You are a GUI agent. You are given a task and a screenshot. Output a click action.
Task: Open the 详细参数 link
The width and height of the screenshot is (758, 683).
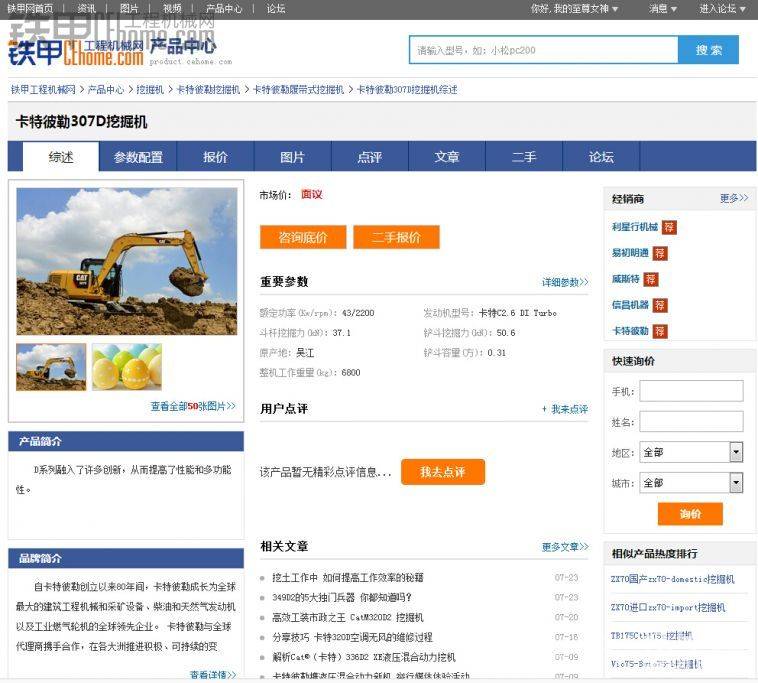565,282
